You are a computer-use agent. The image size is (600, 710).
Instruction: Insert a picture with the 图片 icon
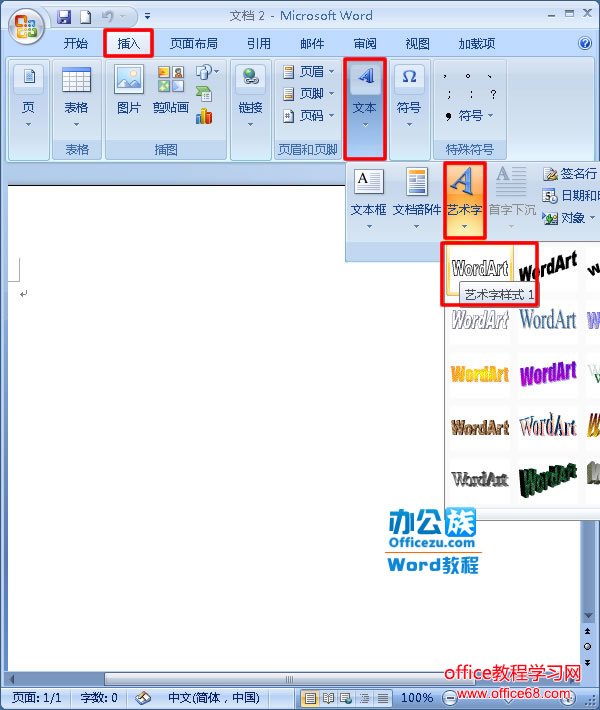pyautogui.click(x=129, y=79)
